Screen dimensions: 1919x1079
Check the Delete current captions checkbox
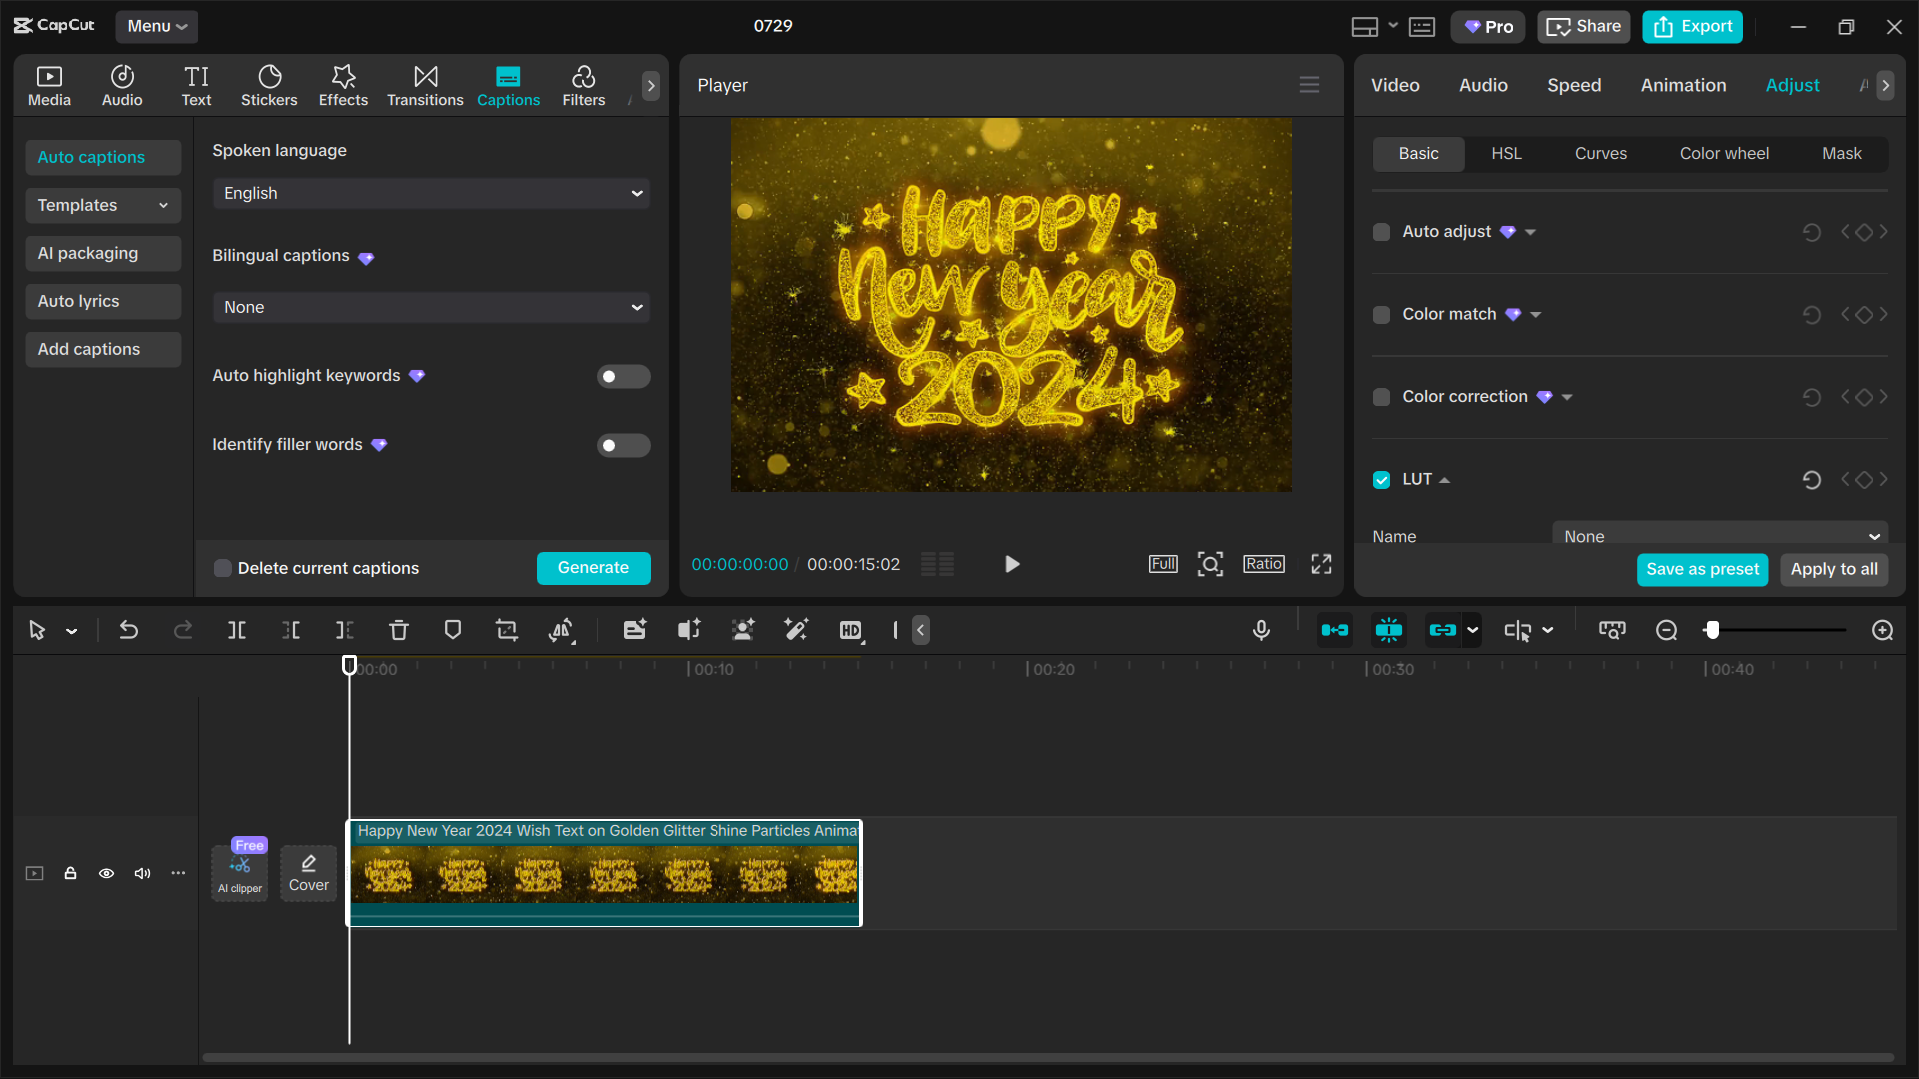coord(223,568)
